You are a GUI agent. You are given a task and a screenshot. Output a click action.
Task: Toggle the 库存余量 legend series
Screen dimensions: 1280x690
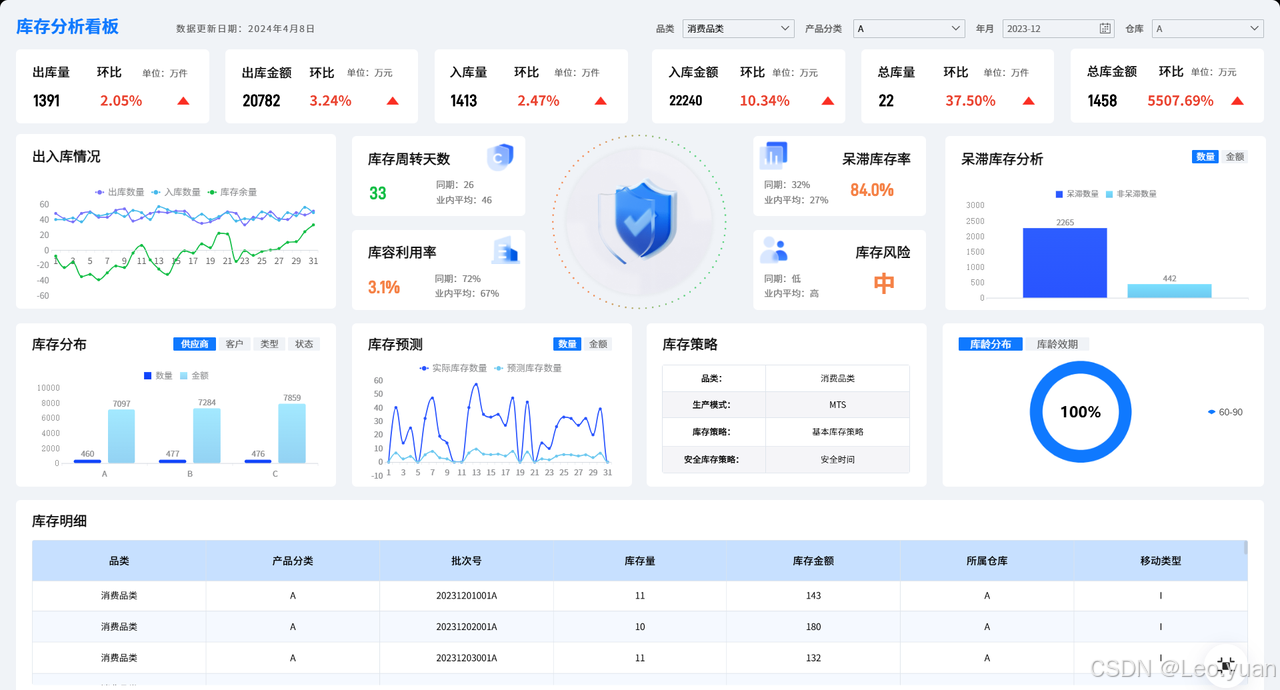tap(232, 192)
